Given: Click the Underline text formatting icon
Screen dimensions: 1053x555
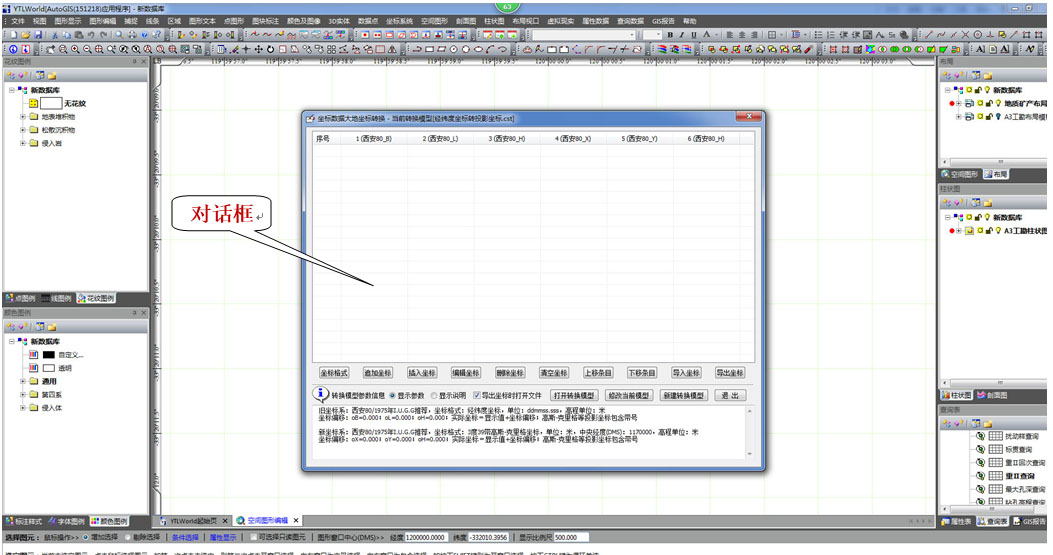Looking at the screenshot, I should [693, 35].
